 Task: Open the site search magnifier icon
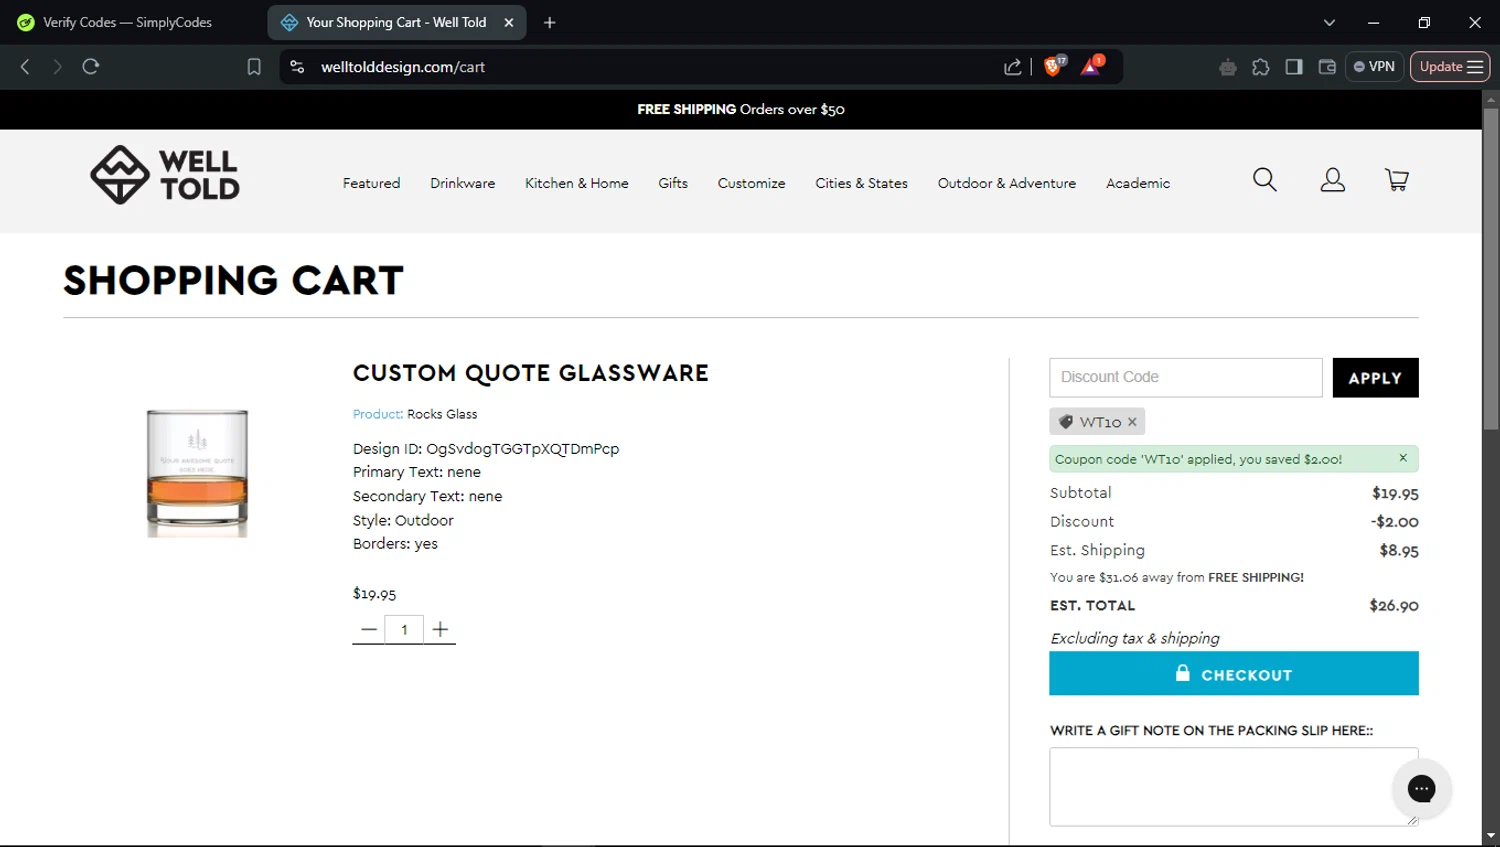(1265, 180)
